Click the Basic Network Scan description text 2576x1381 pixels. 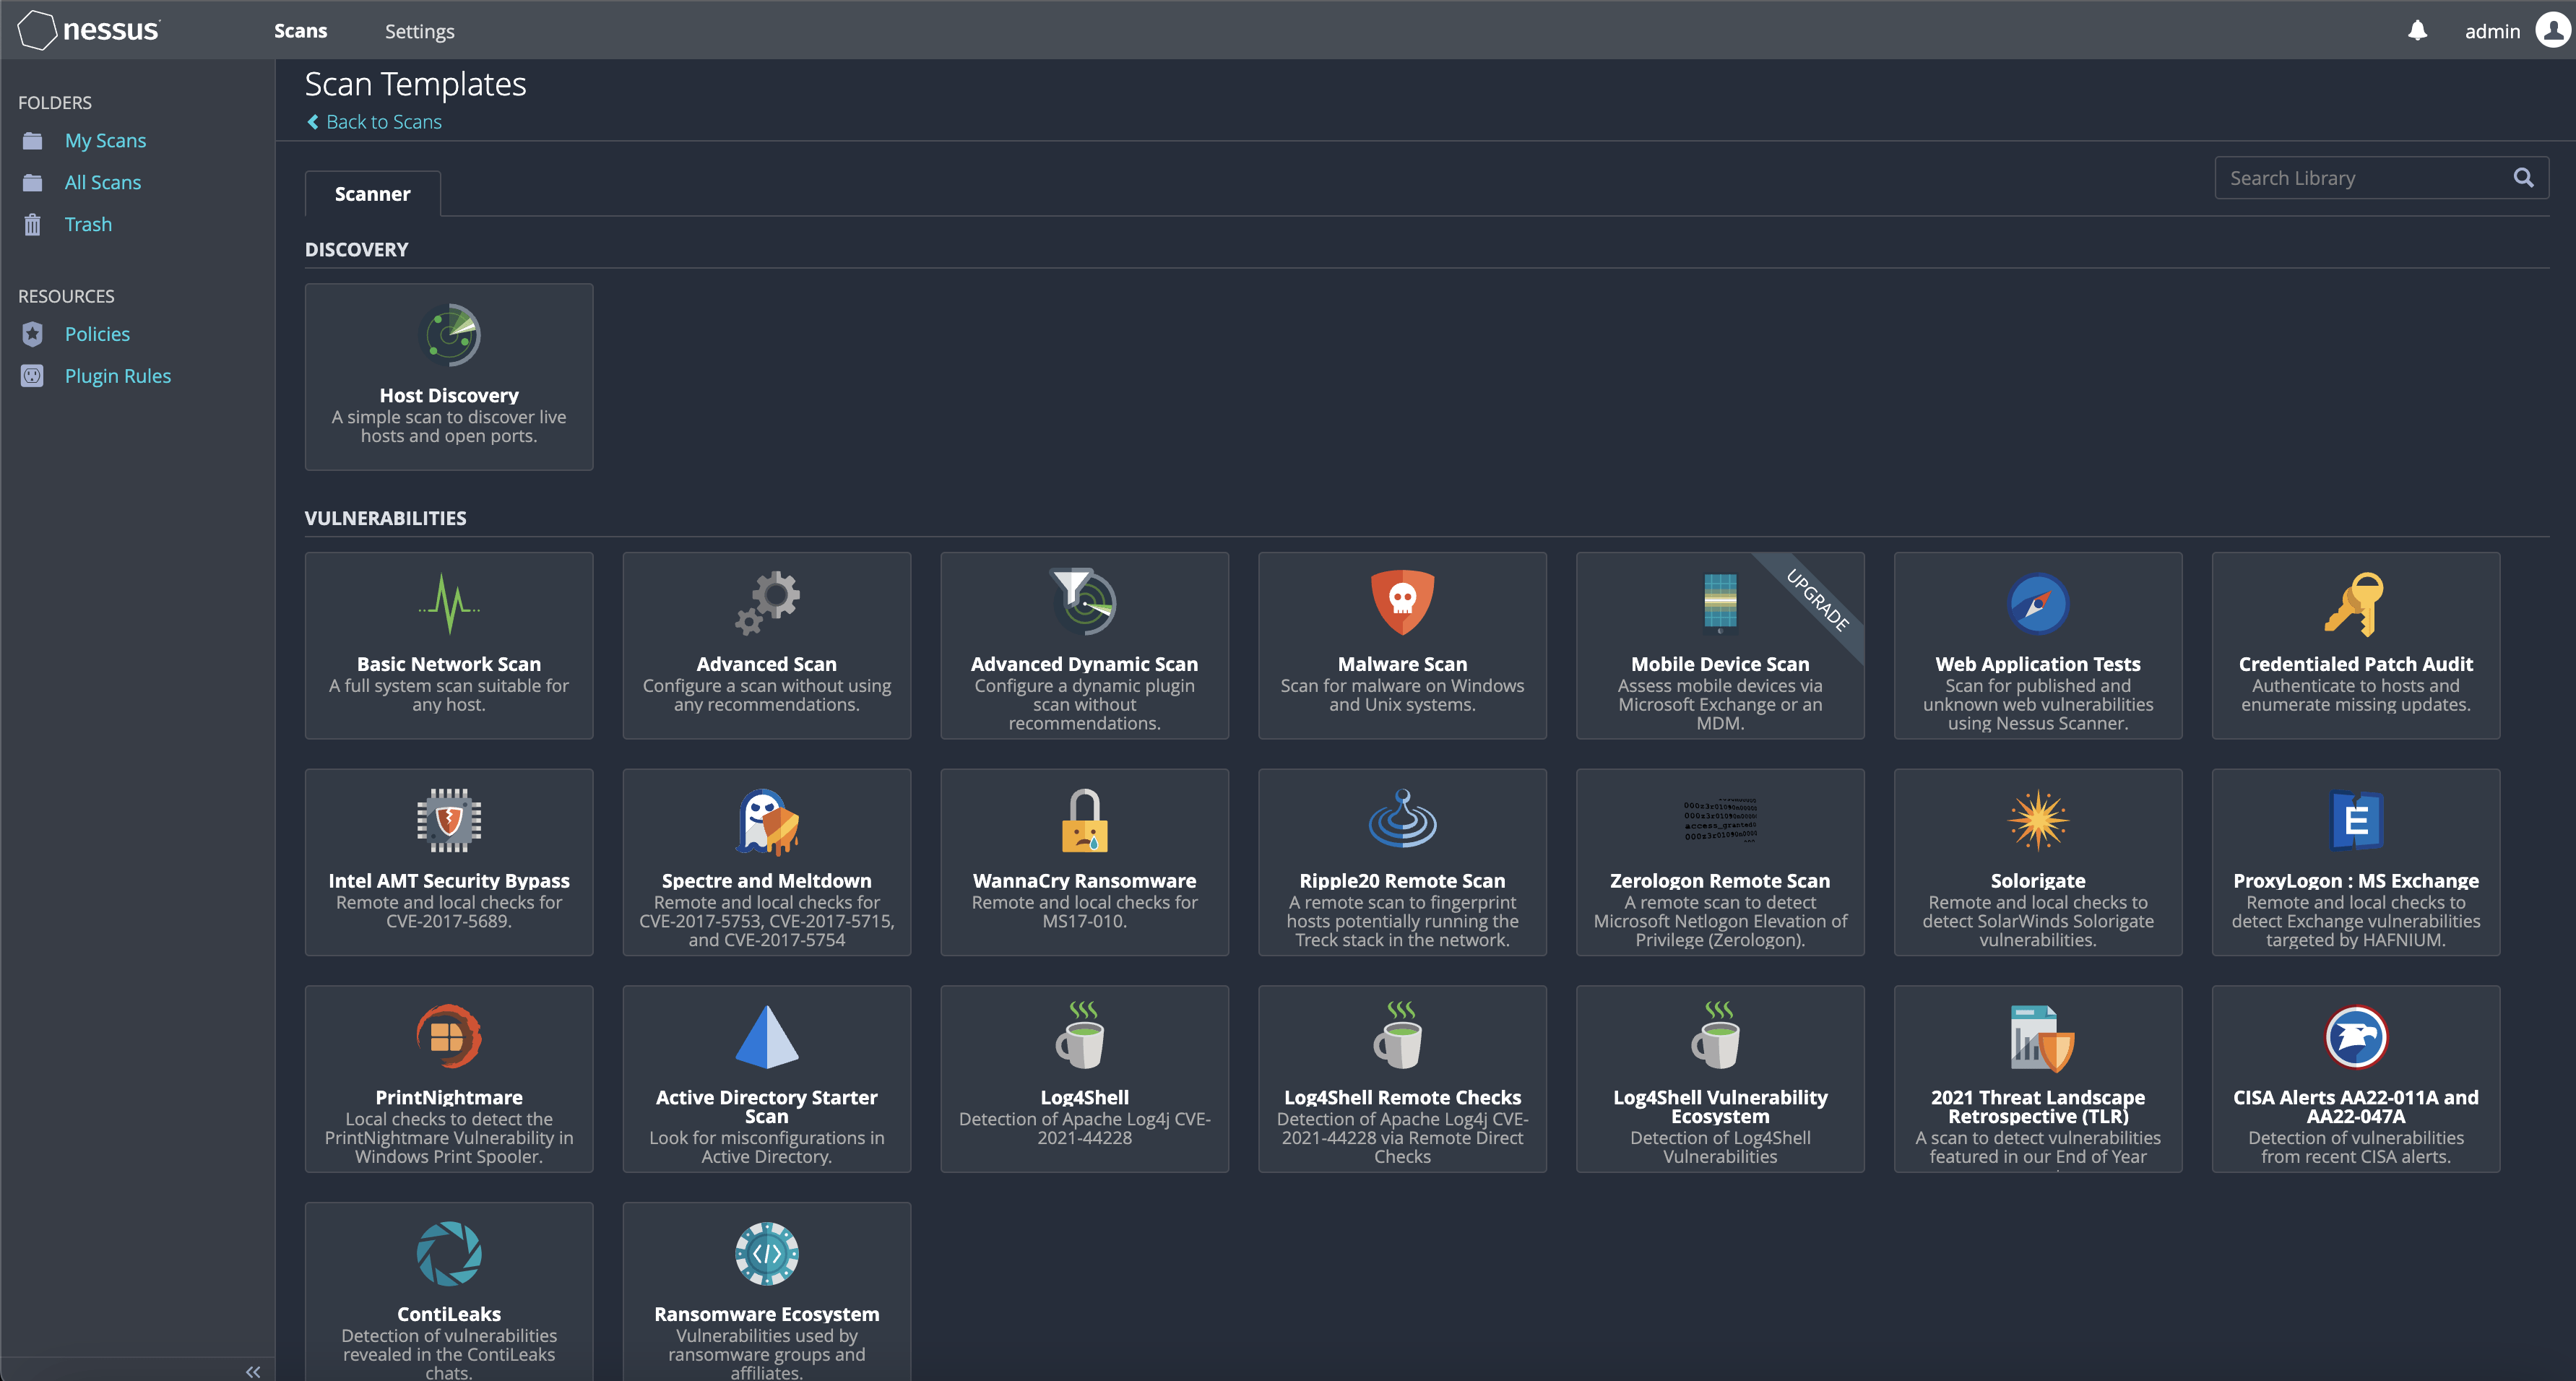449,695
